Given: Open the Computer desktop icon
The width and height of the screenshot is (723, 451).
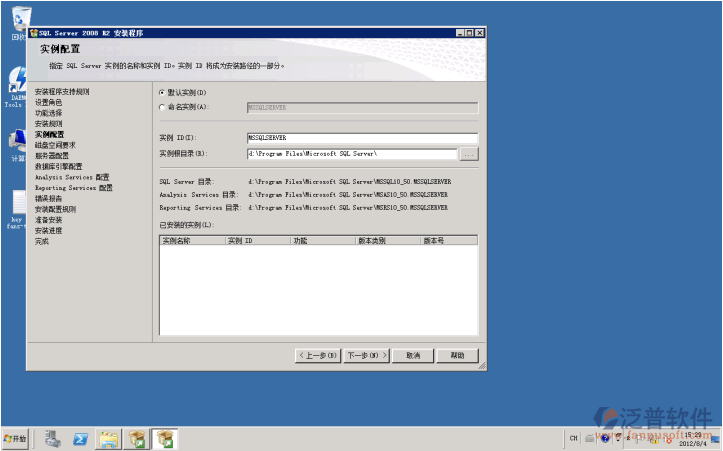Looking at the screenshot, I should pyautogui.click(x=18, y=145).
